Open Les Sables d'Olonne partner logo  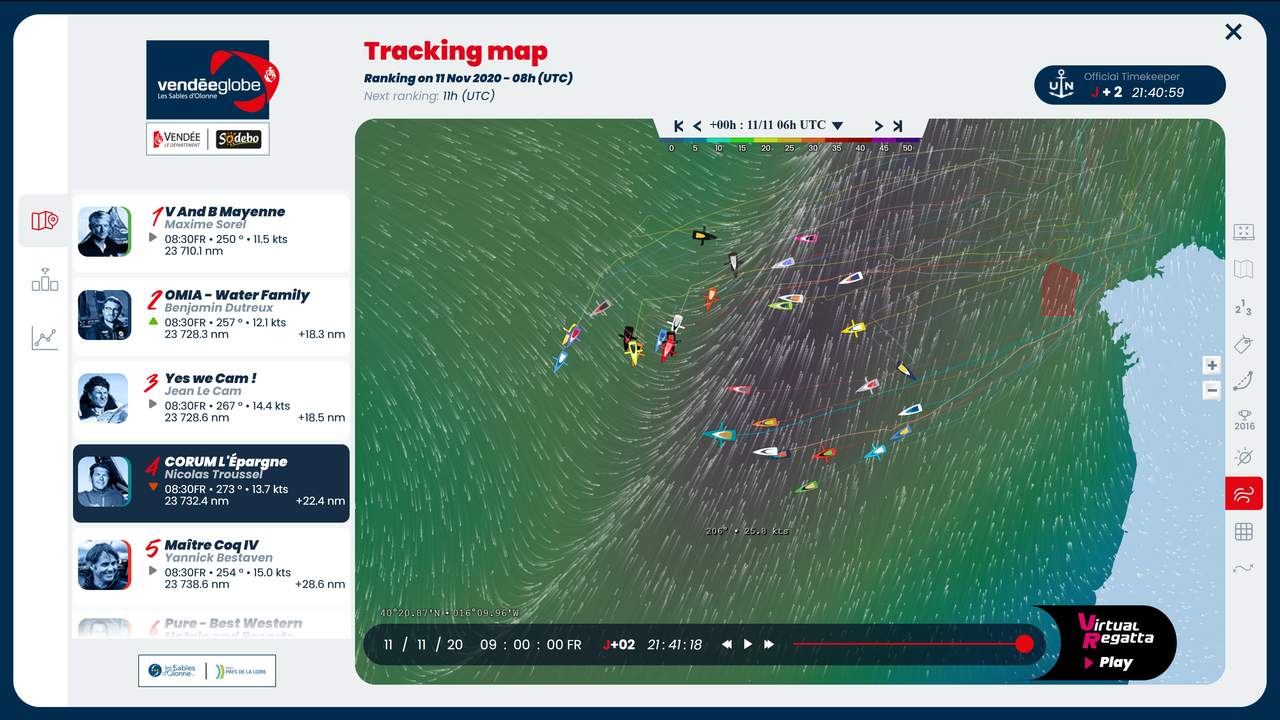coord(171,671)
